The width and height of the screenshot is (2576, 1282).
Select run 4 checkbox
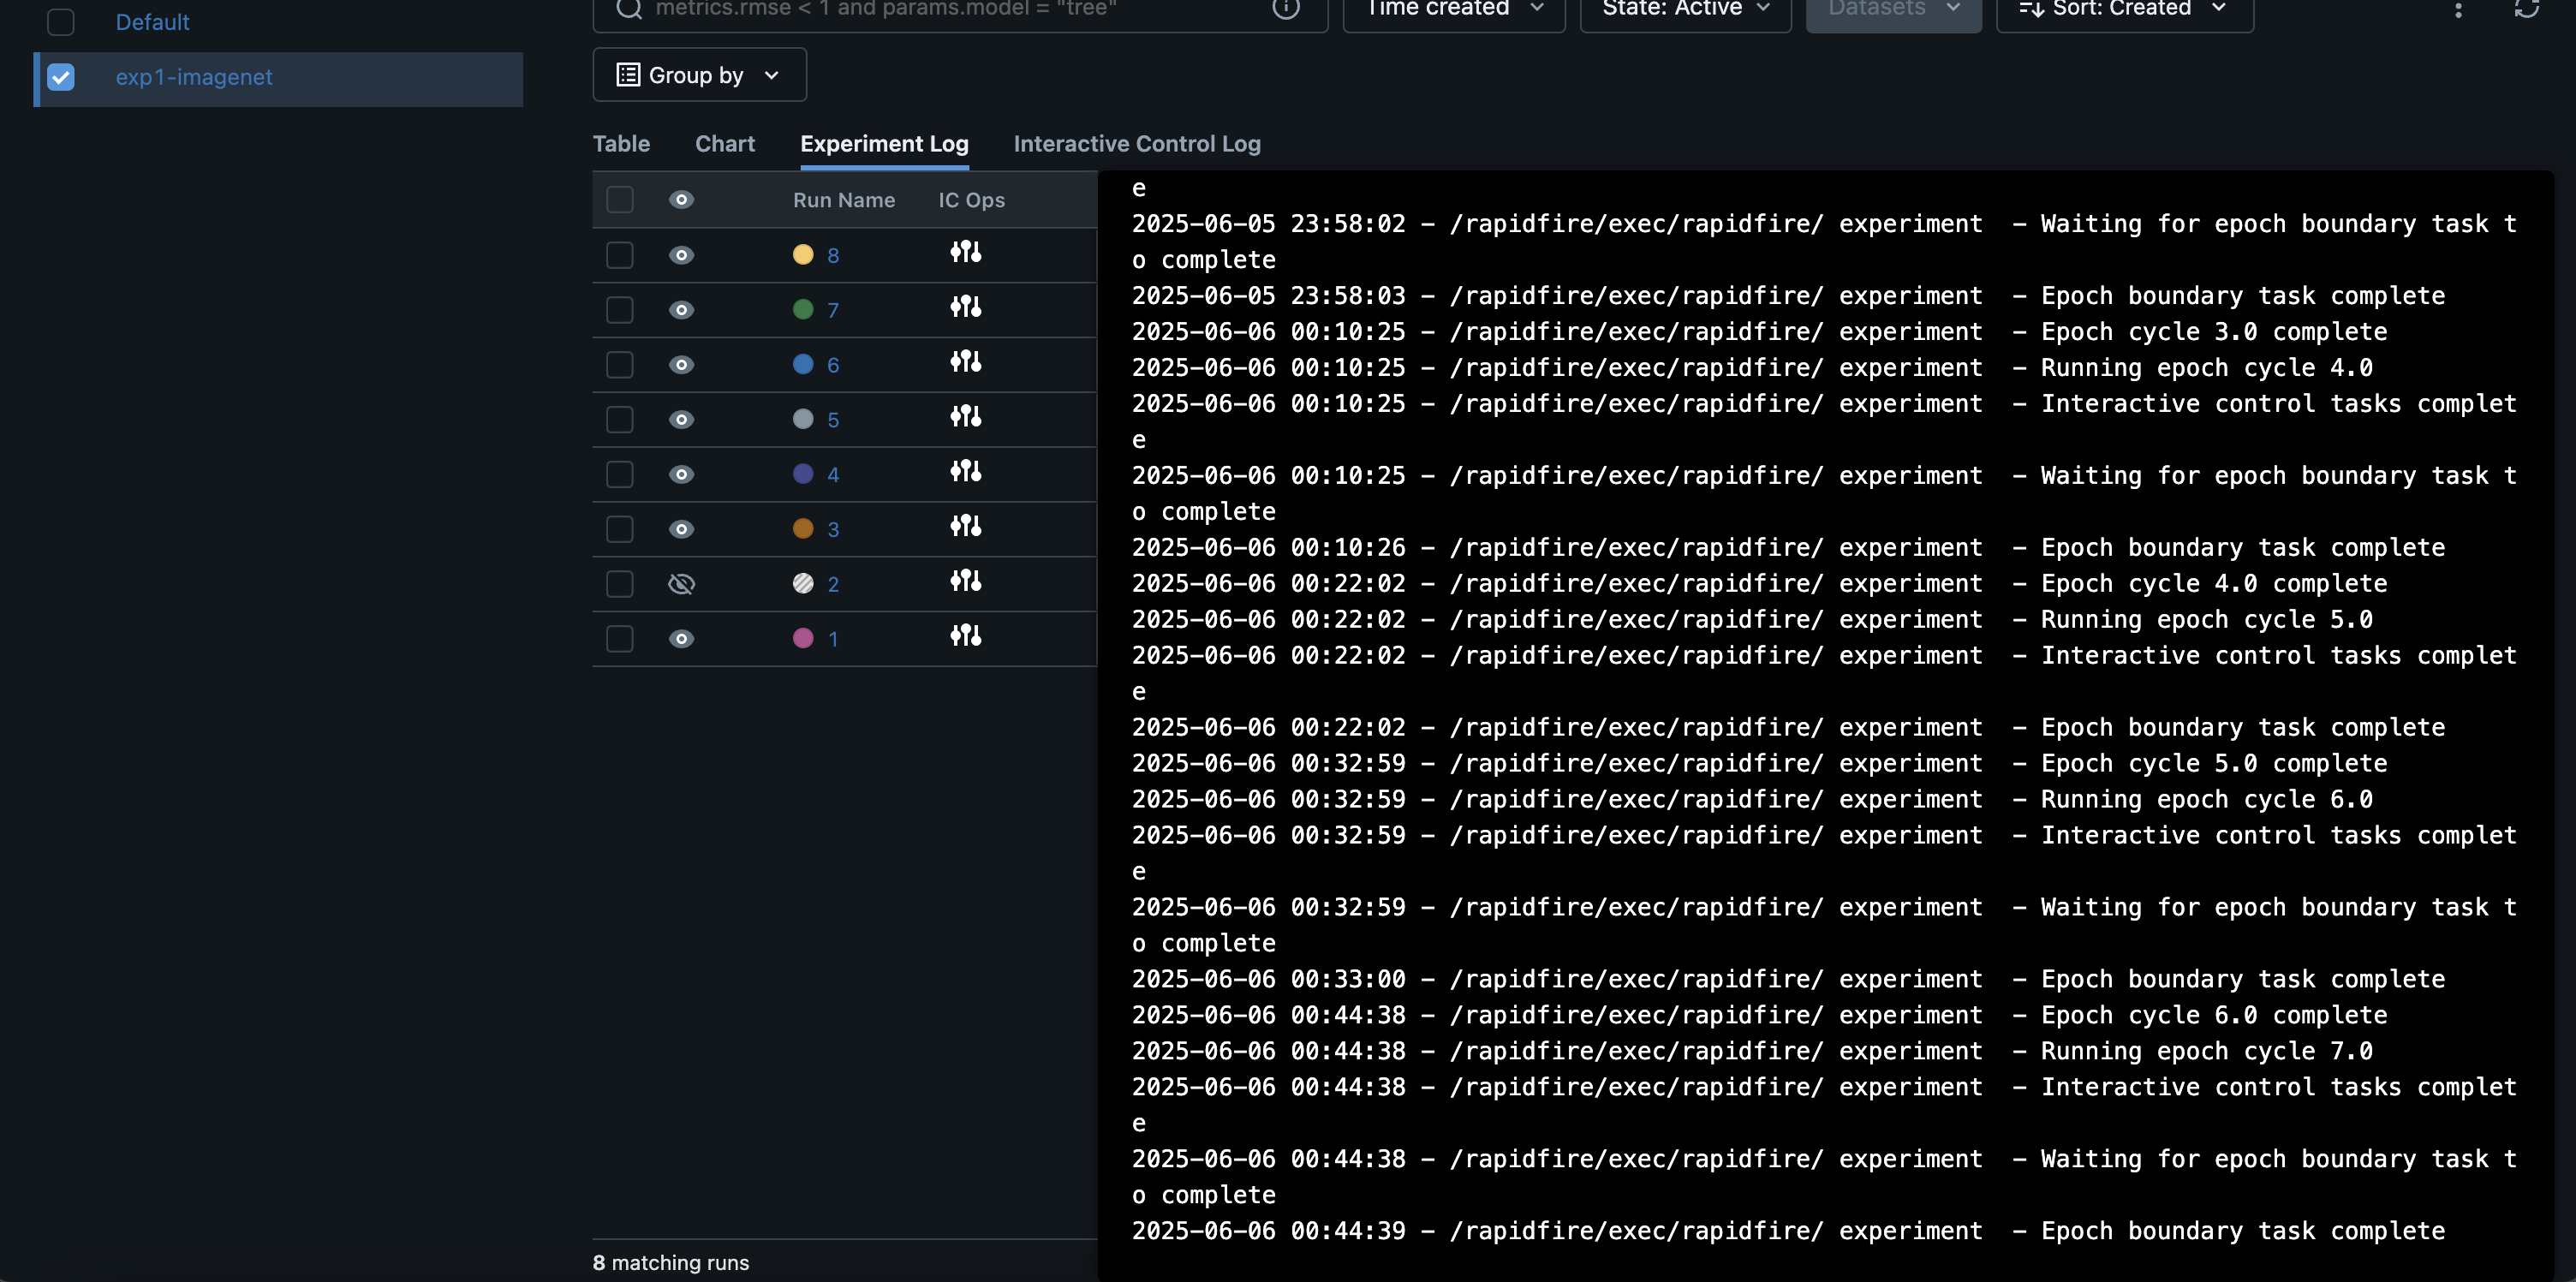pos(620,474)
